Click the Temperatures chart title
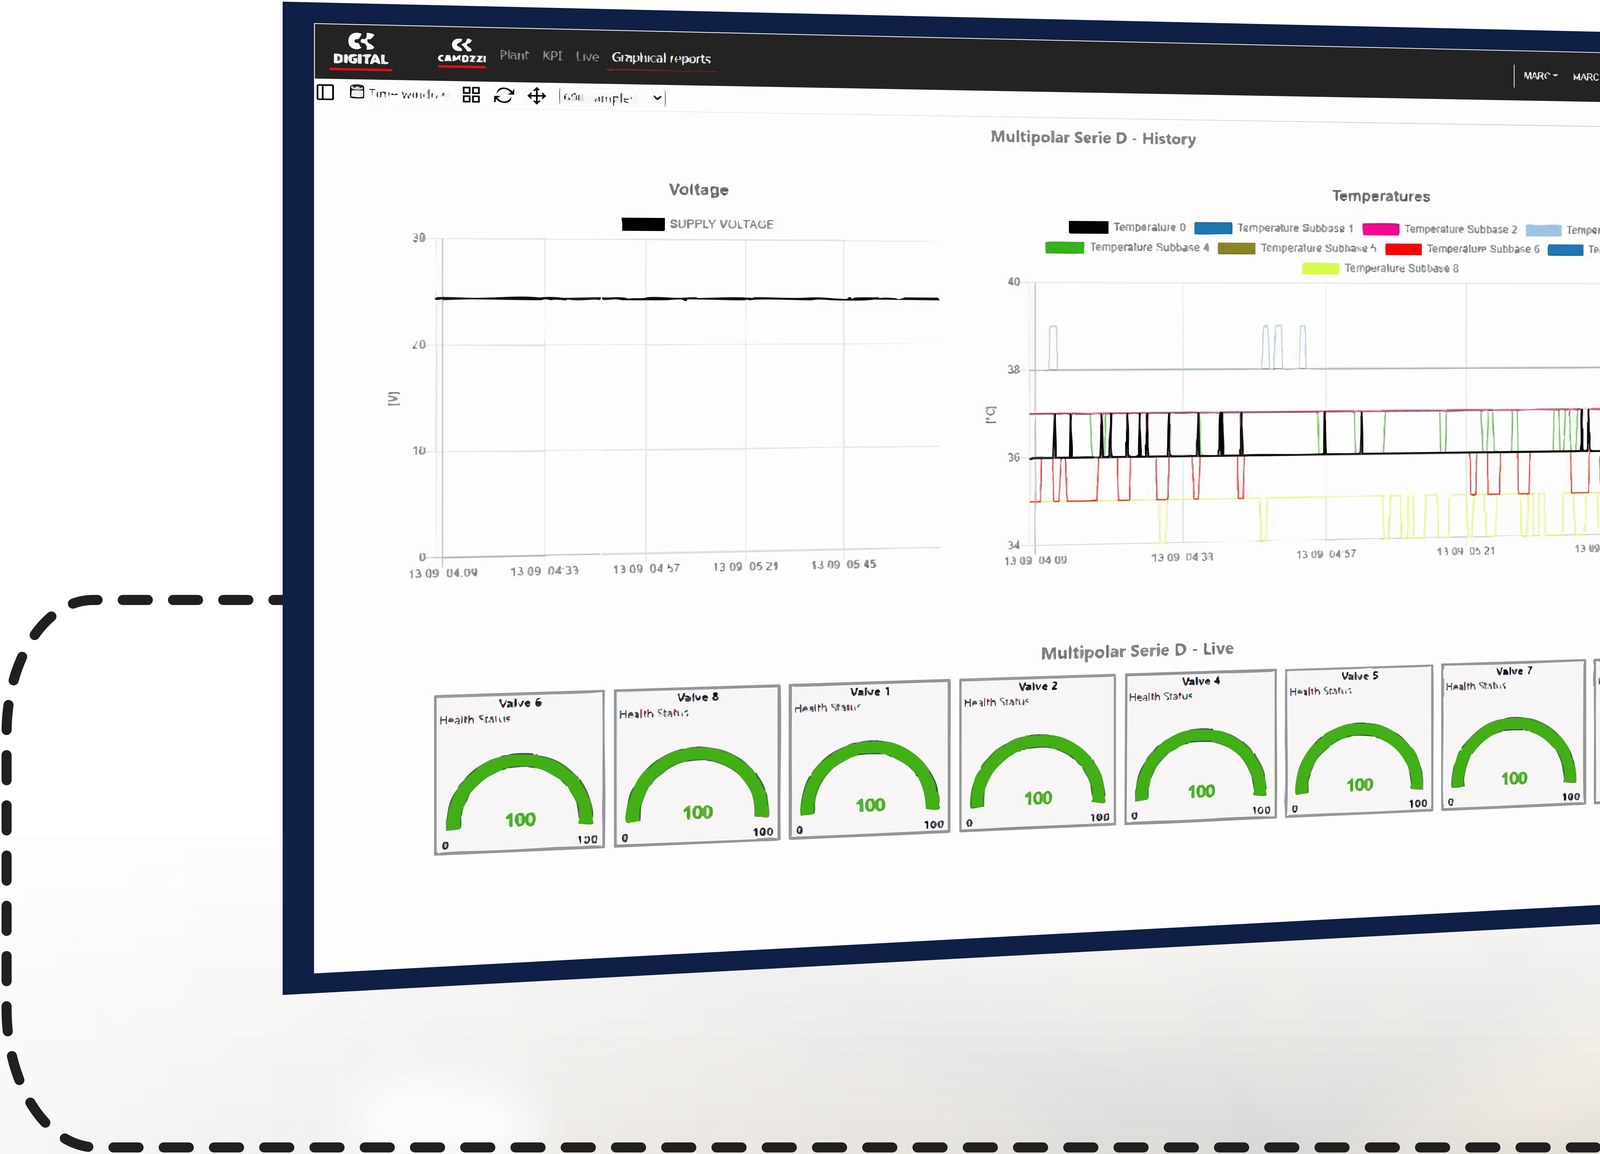The image size is (1600, 1154). (1381, 196)
